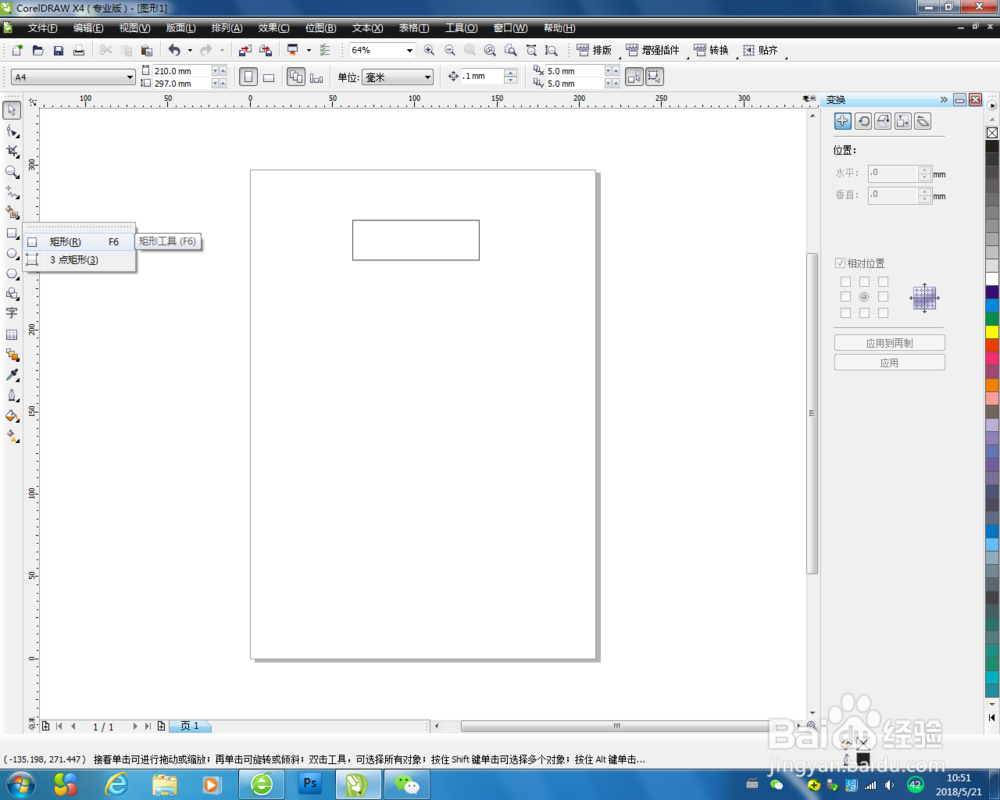Toggle landscape page orientation
Screen dimensions: 1000x800
click(x=269, y=77)
